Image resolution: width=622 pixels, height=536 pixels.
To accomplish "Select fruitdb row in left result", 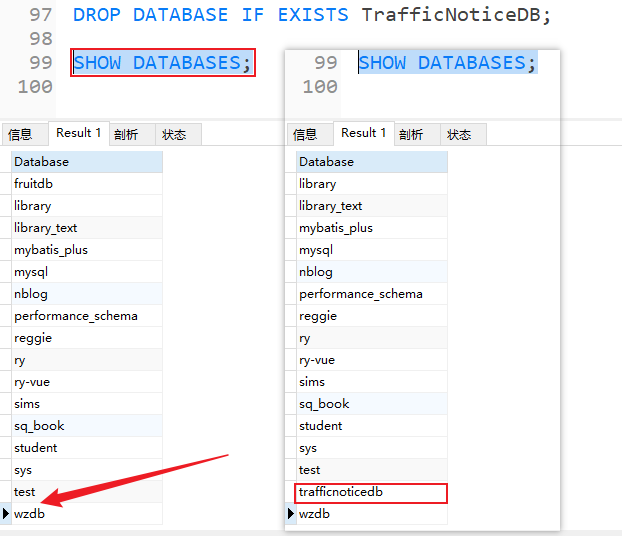I will coord(87,184).
